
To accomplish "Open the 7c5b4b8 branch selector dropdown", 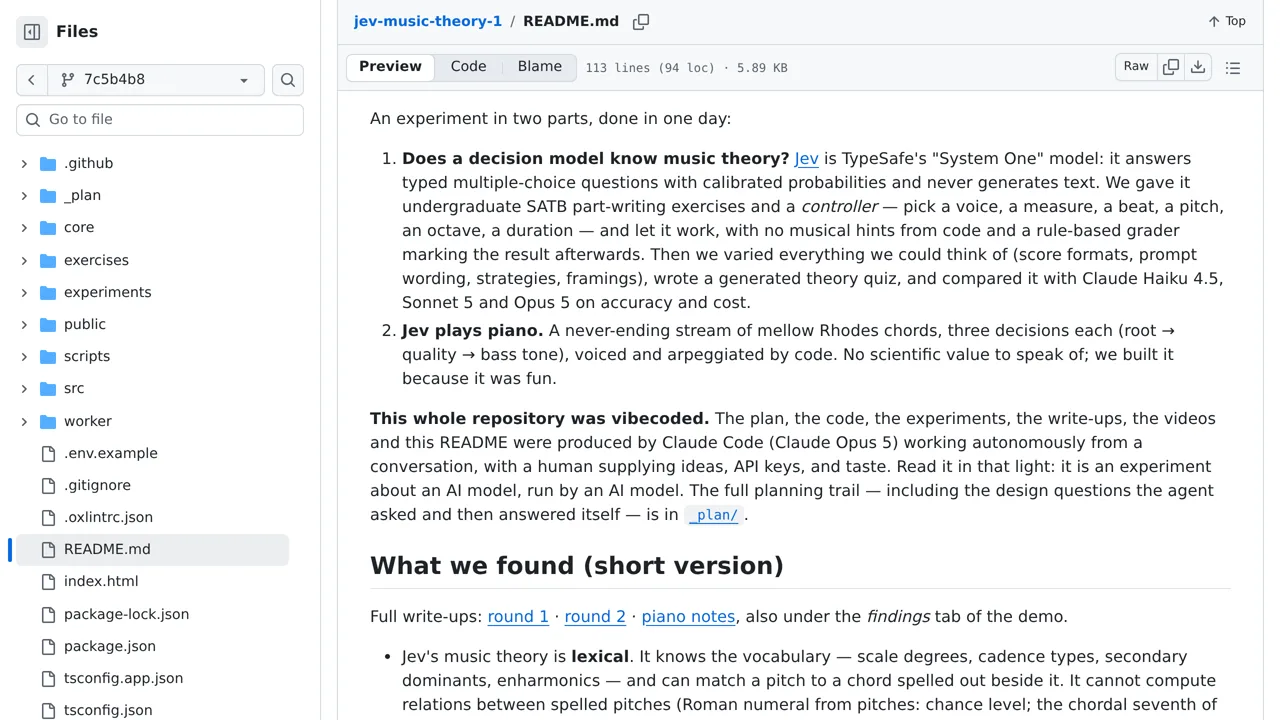I will [156, 80].
